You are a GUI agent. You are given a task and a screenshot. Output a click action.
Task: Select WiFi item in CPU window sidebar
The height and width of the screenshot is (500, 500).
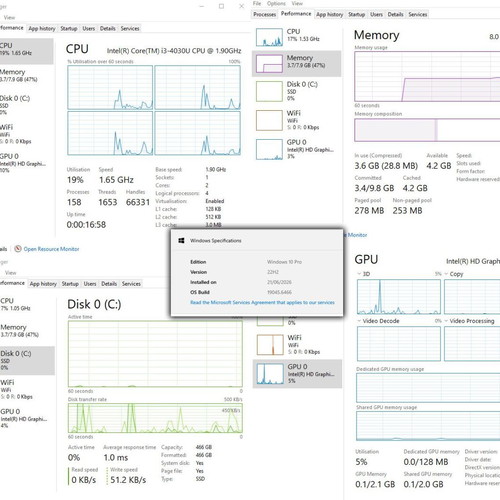pos(26,134)
